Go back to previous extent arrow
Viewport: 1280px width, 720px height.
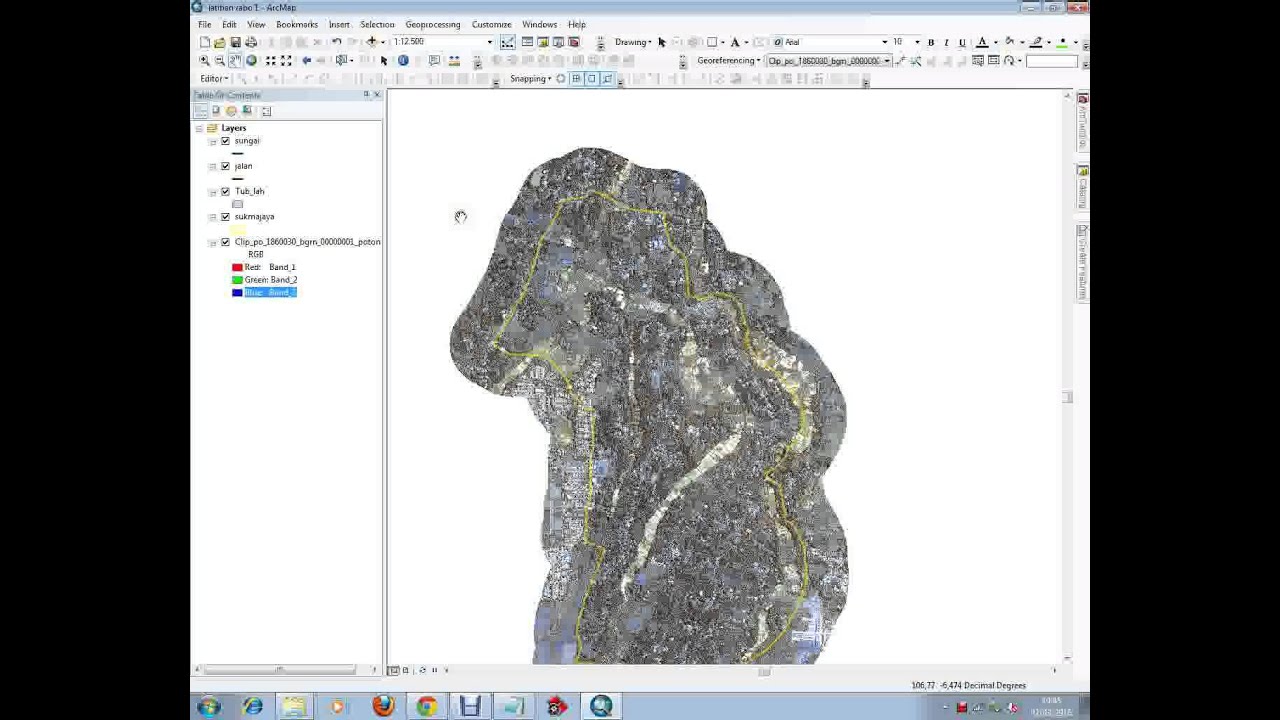pyautogui.click(x=307, y=60)
